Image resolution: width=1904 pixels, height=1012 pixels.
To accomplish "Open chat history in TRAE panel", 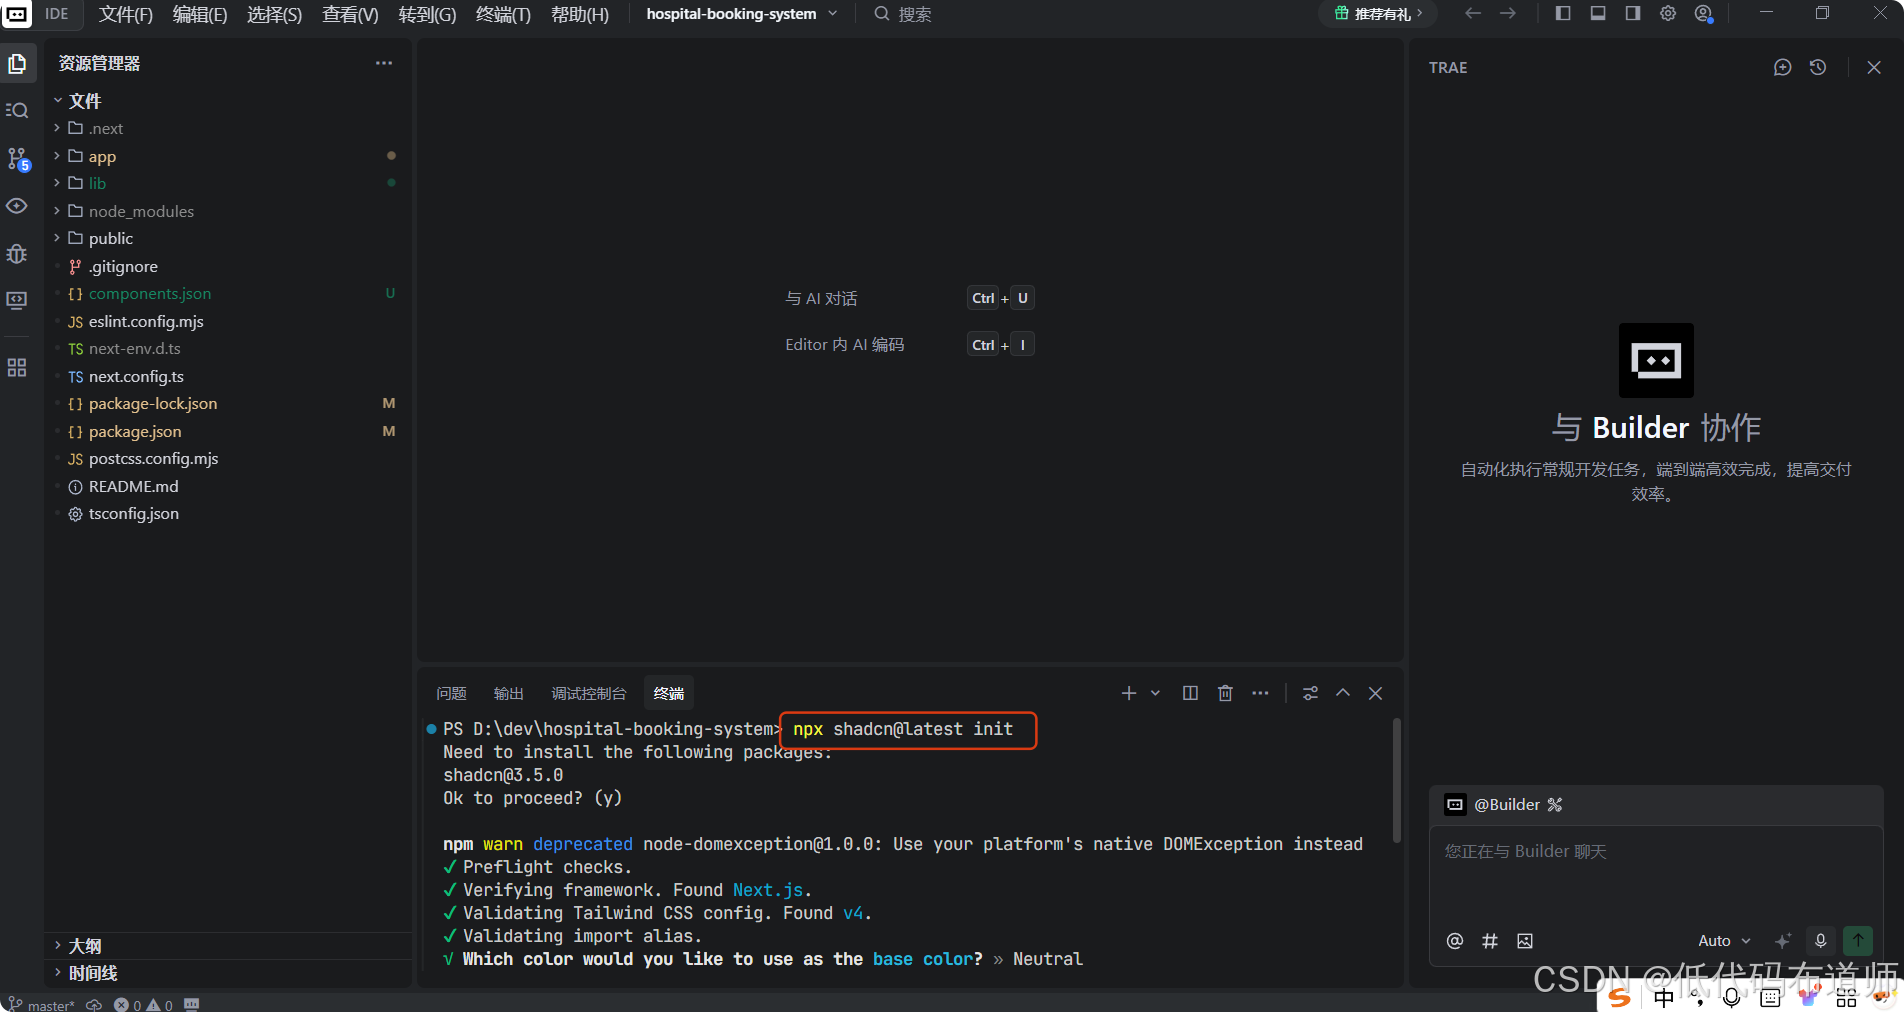I will pos(1818,67).
